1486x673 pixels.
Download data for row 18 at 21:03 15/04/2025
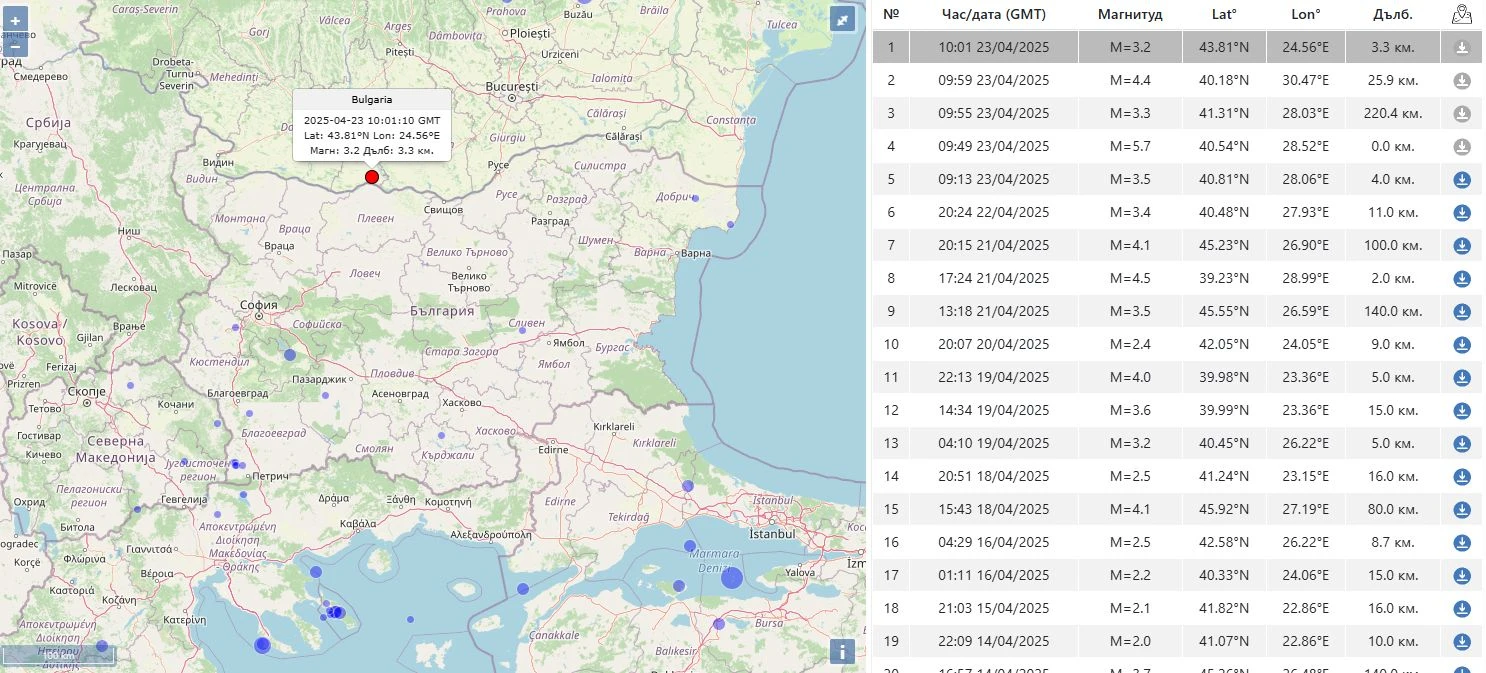pyautogui.click(x=1462, y=609)
